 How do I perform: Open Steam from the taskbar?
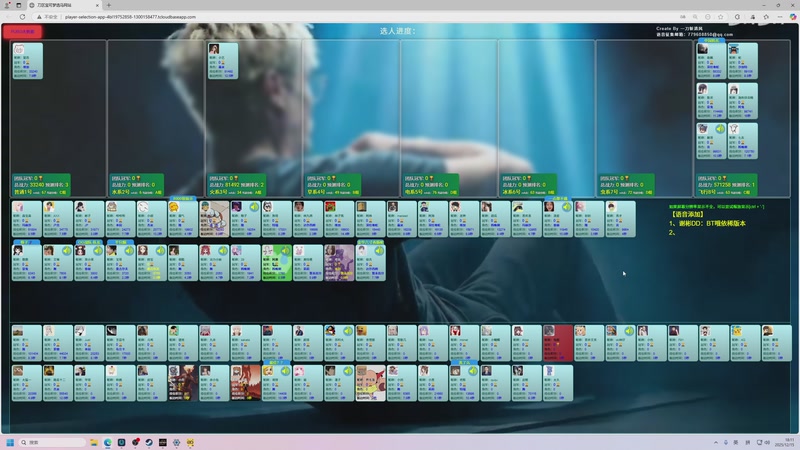149,442
